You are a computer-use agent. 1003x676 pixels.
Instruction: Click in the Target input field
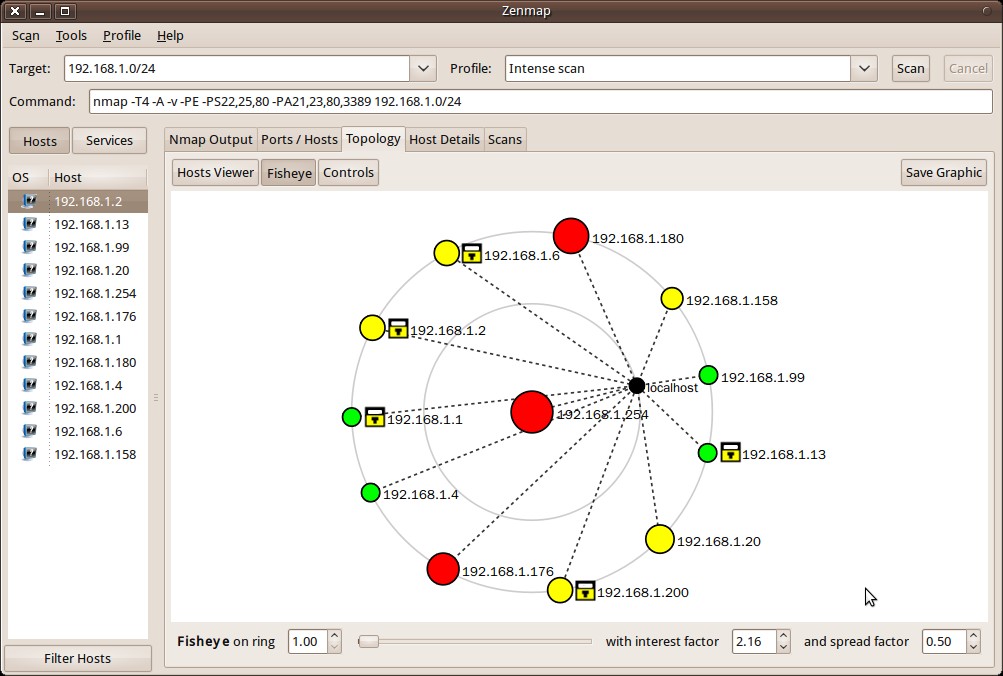point(237,68)
